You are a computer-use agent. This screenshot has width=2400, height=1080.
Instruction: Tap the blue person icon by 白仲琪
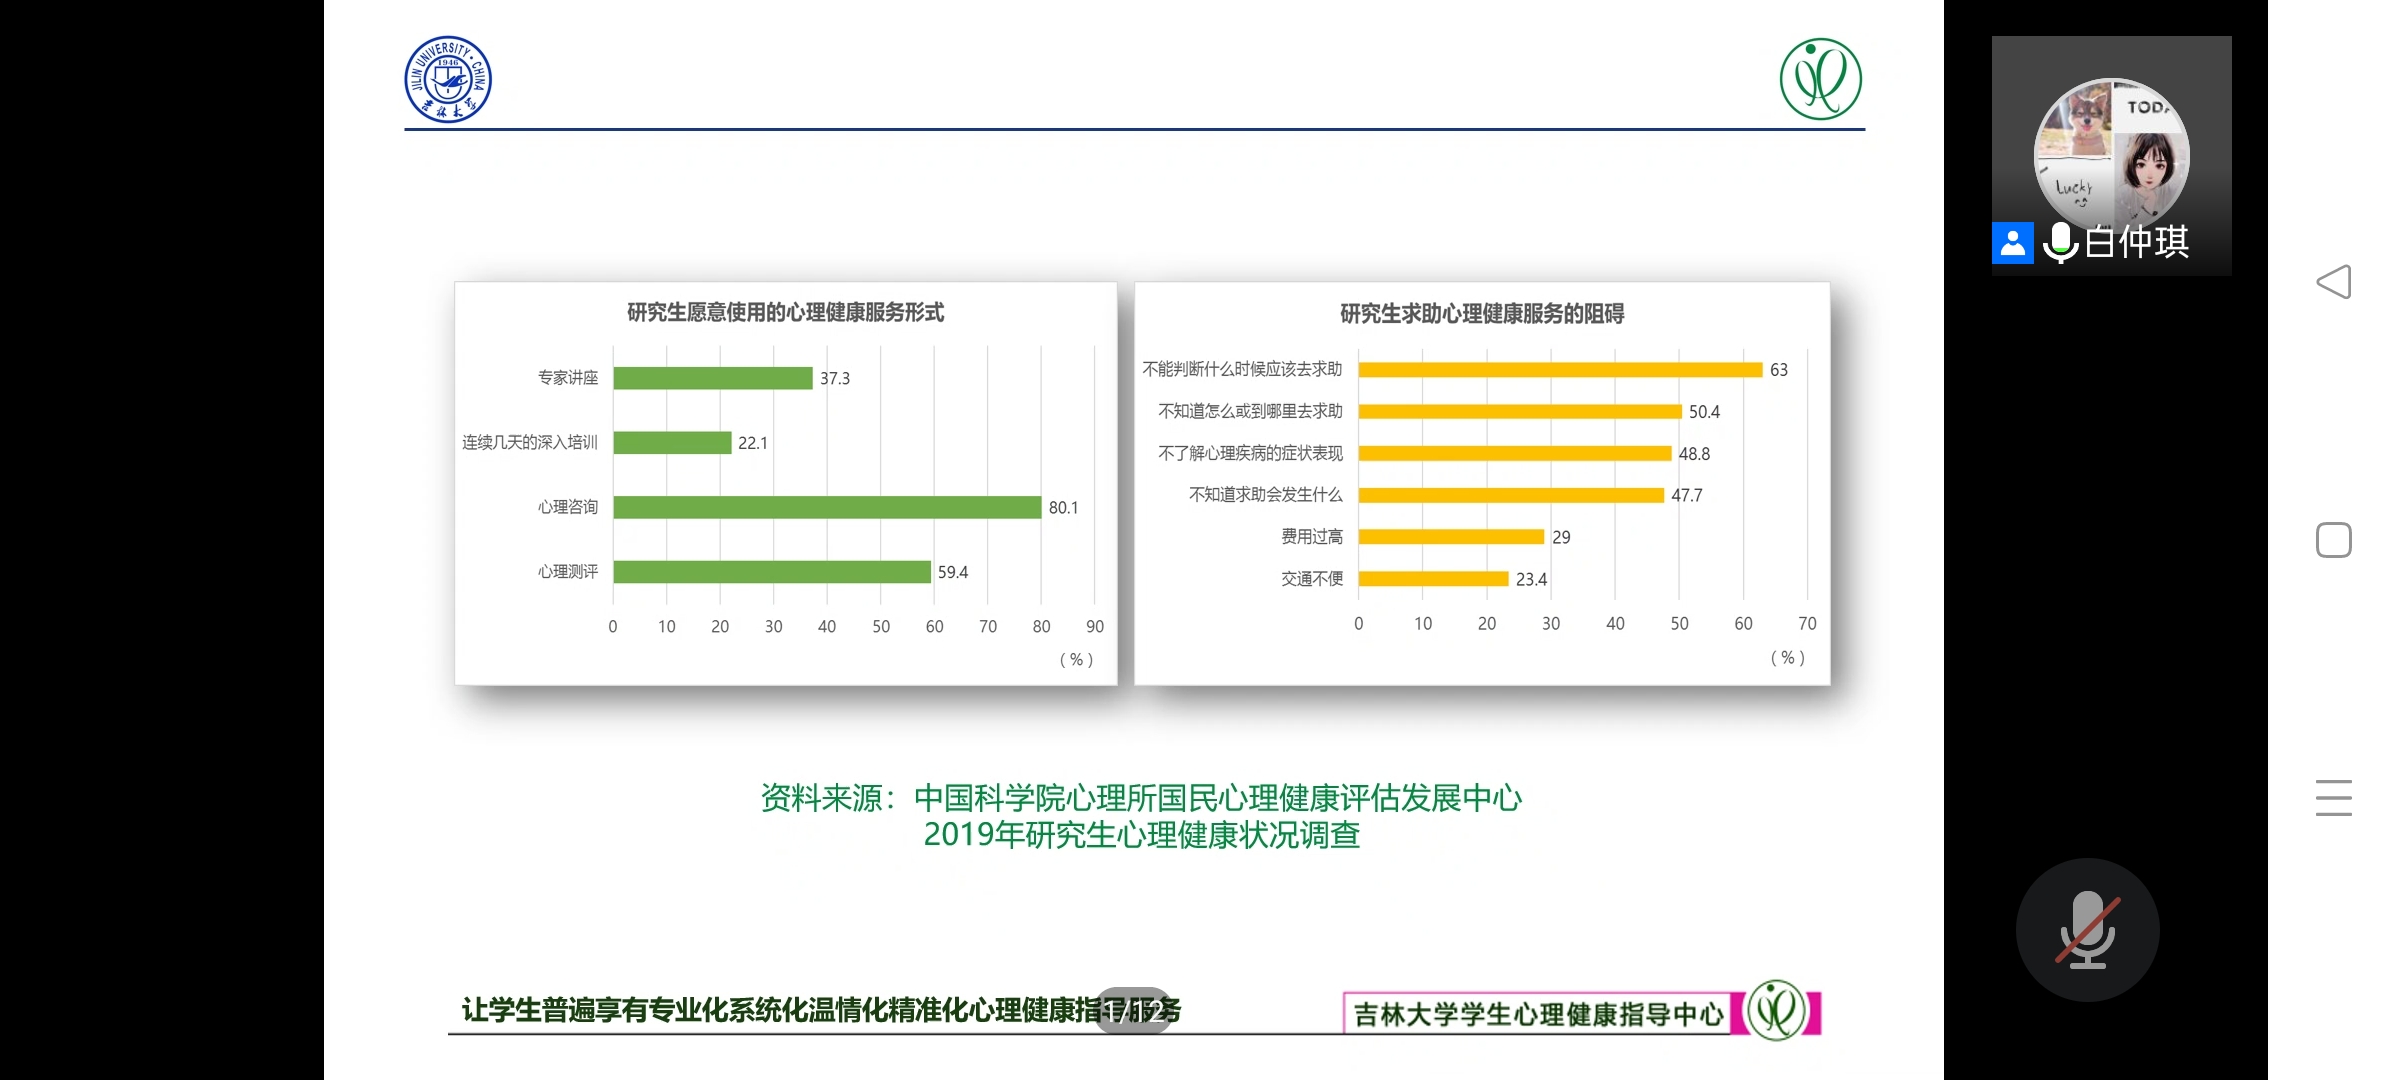tap(2012, 243)
